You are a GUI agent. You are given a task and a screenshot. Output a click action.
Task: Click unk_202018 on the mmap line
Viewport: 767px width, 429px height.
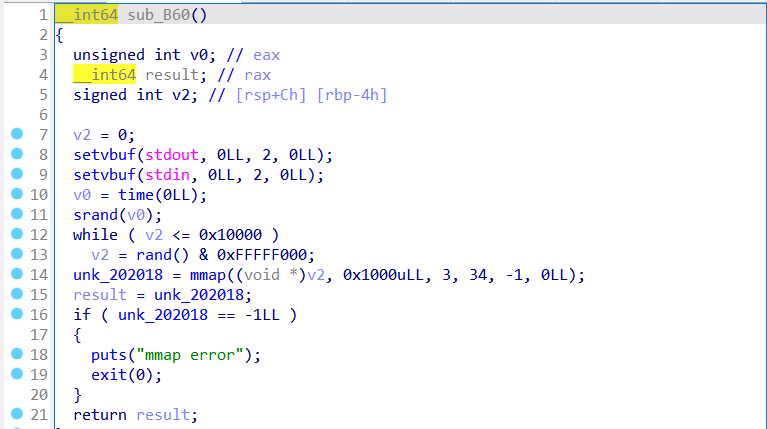coord(118,275)
